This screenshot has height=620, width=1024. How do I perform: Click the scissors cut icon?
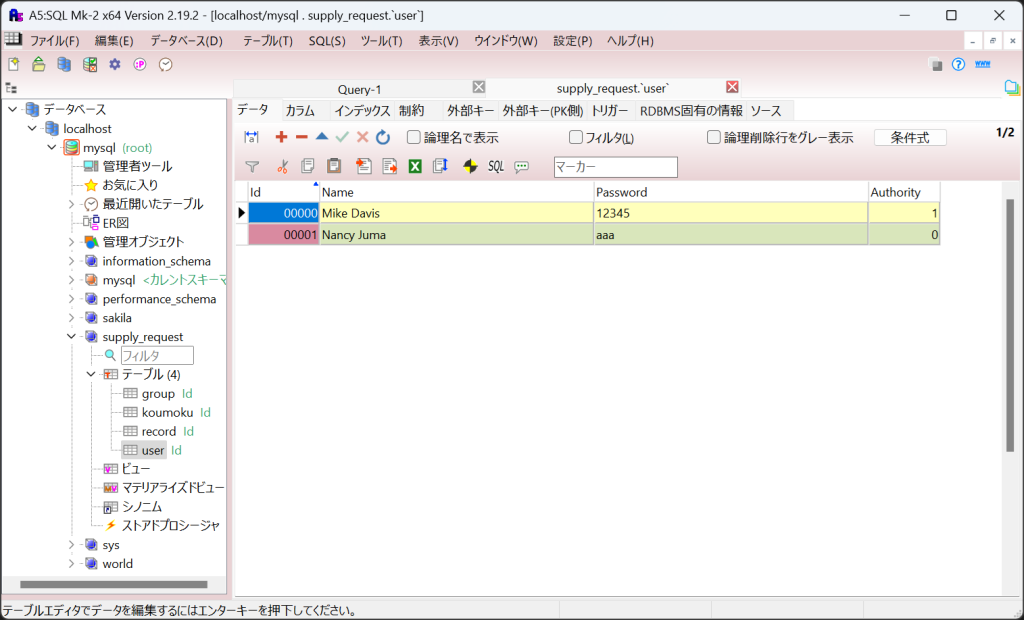tap(282, 166)
